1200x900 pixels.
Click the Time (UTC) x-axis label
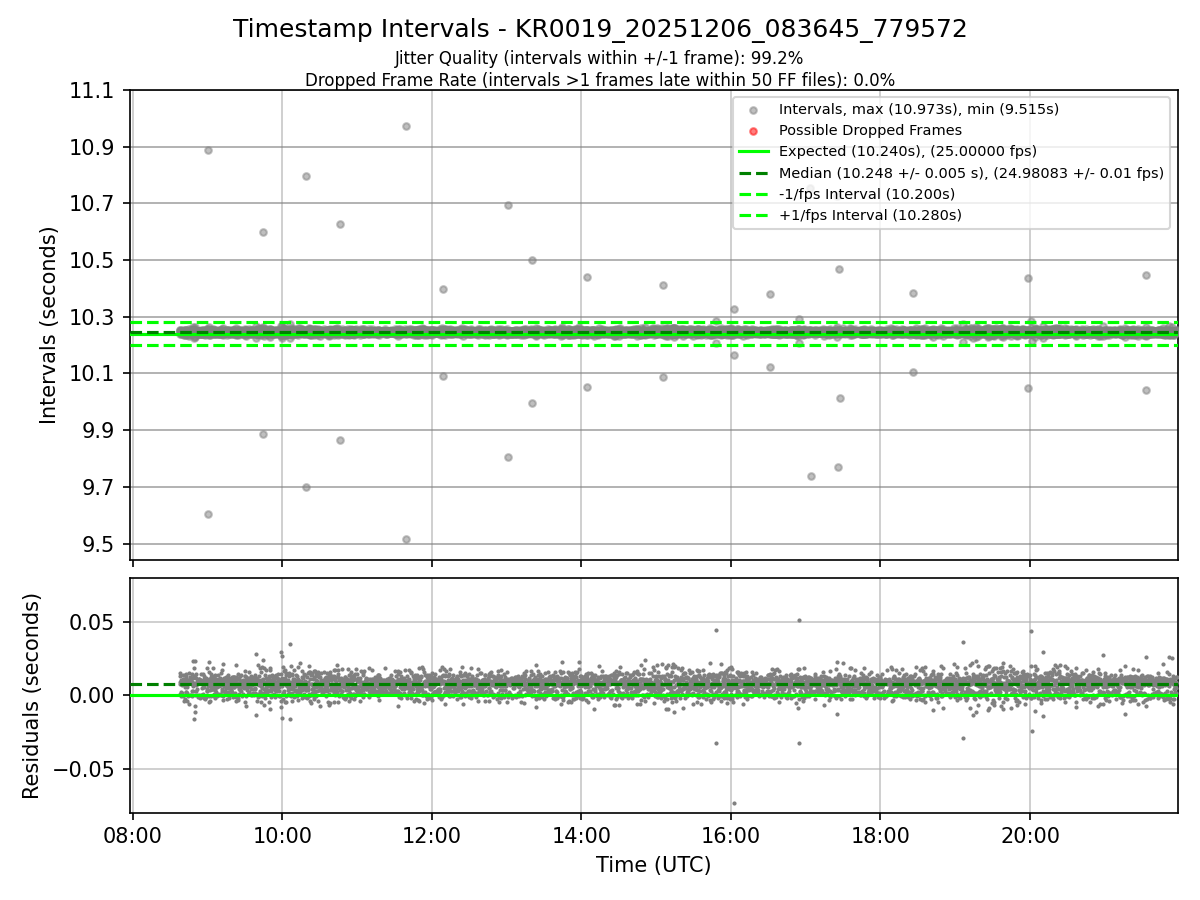(x=653, y=865)
